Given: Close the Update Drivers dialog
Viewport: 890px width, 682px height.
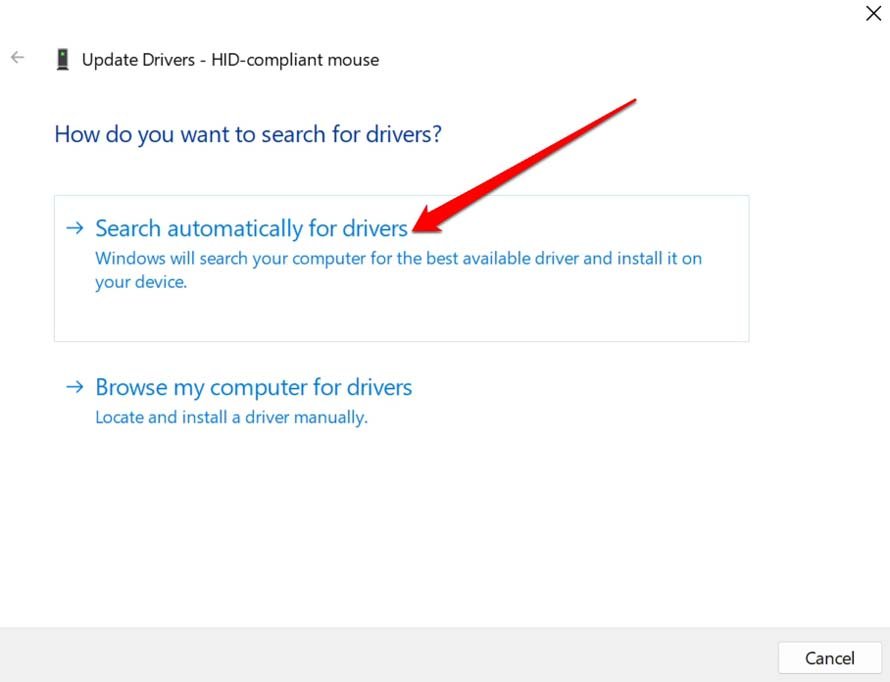Looking at the screenshot, I should click(x=873, y=14).
